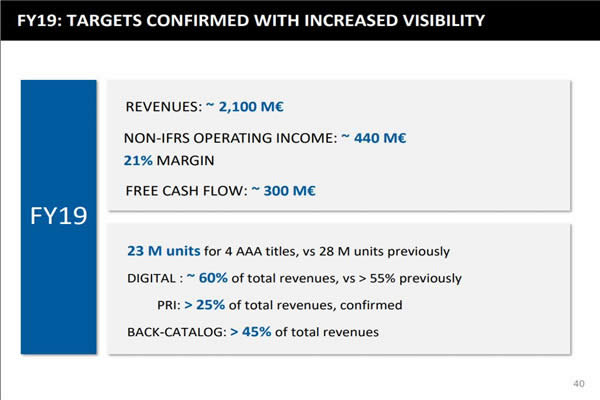Select the "~ 60%" digital percentage
Viewport: 600px width, 400px height.
click(220, 277)
